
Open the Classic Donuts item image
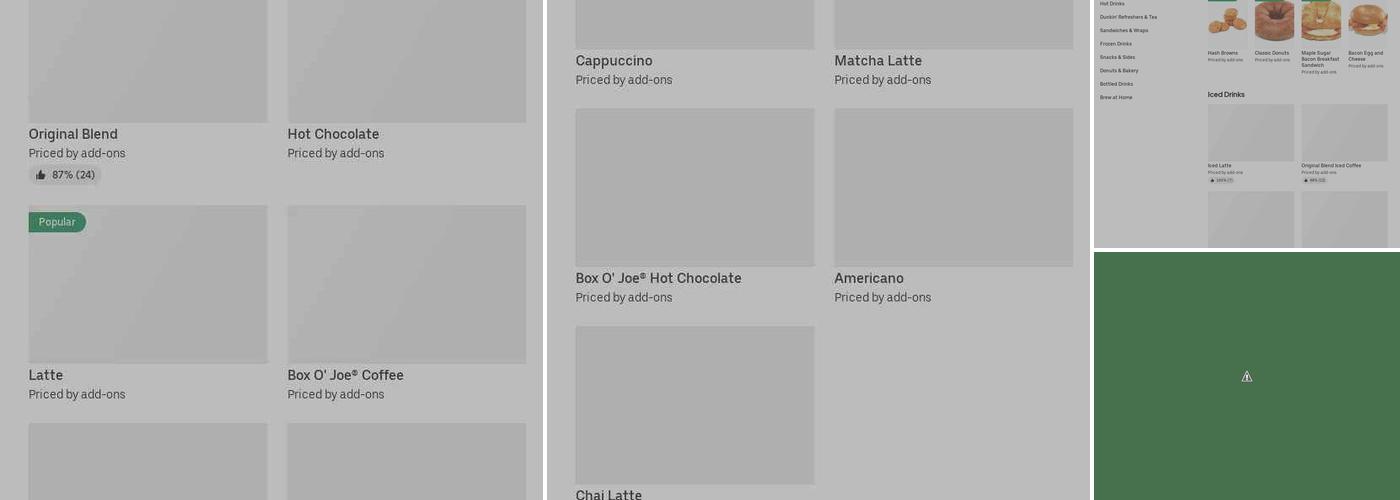click(x=1274, y=21)
